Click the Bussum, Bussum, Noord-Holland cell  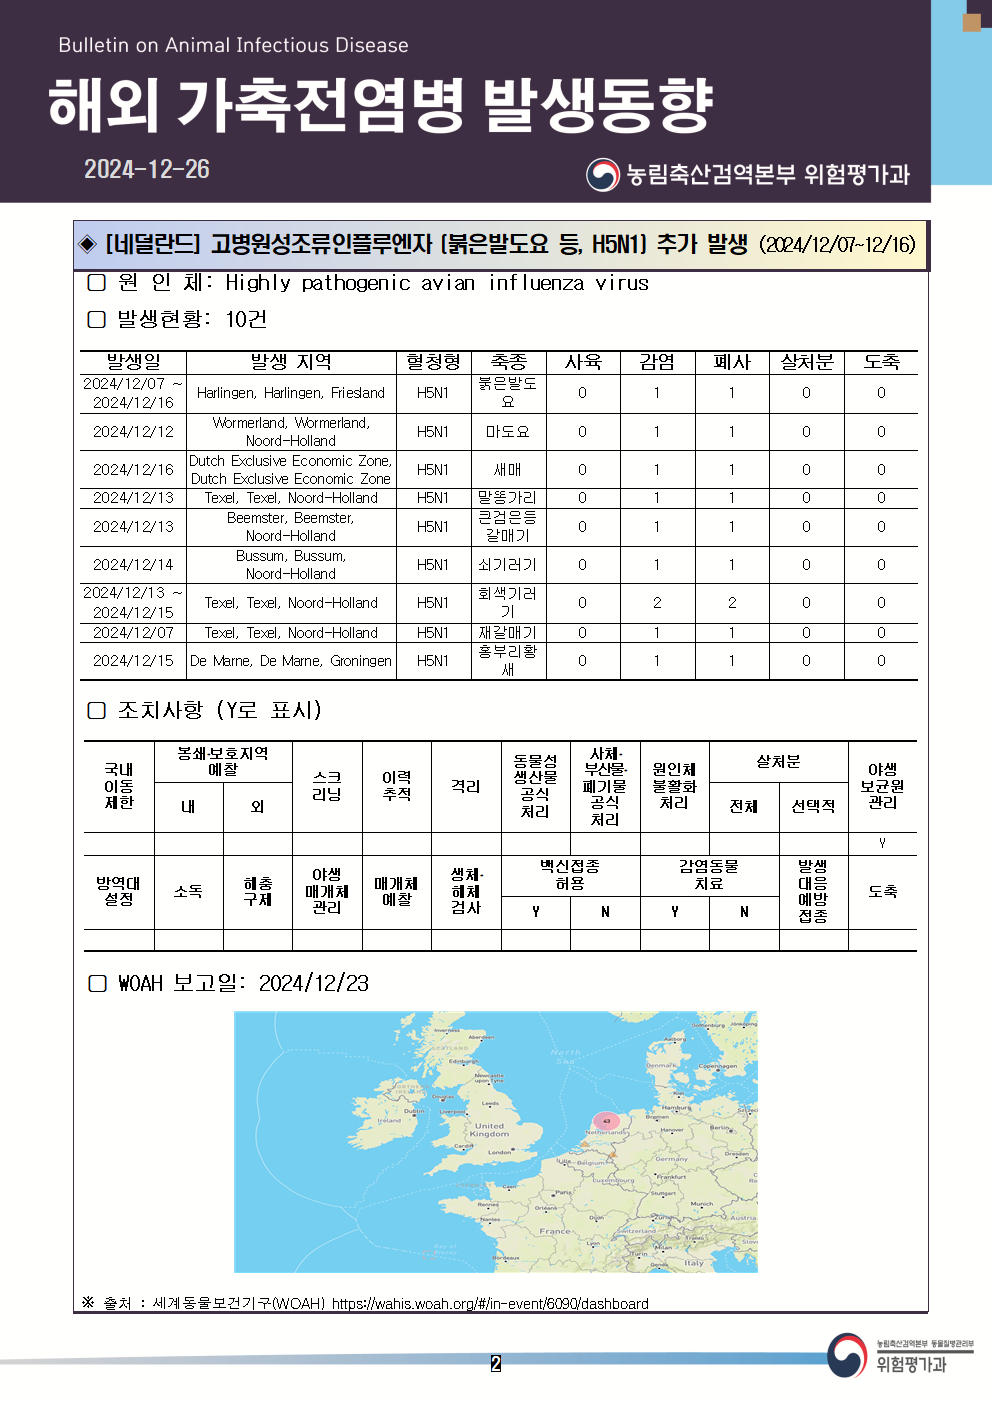click(x=291, y=565)
